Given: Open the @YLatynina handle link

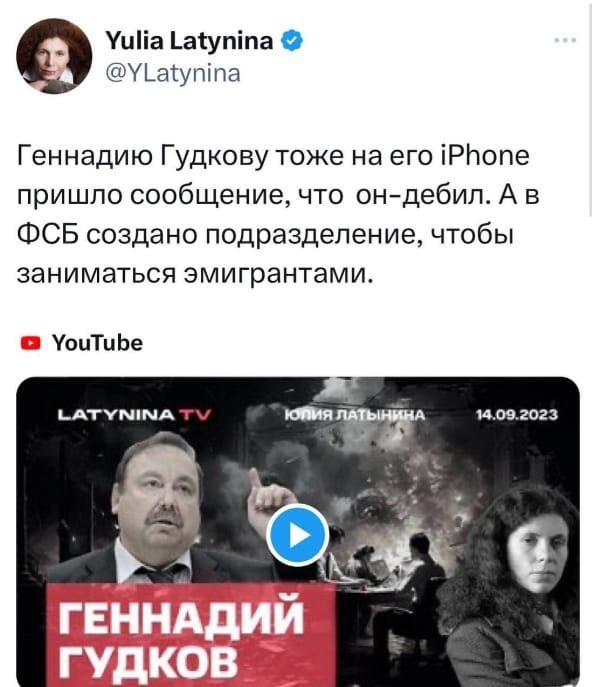Looking at the screenshot, I should 173,73.
